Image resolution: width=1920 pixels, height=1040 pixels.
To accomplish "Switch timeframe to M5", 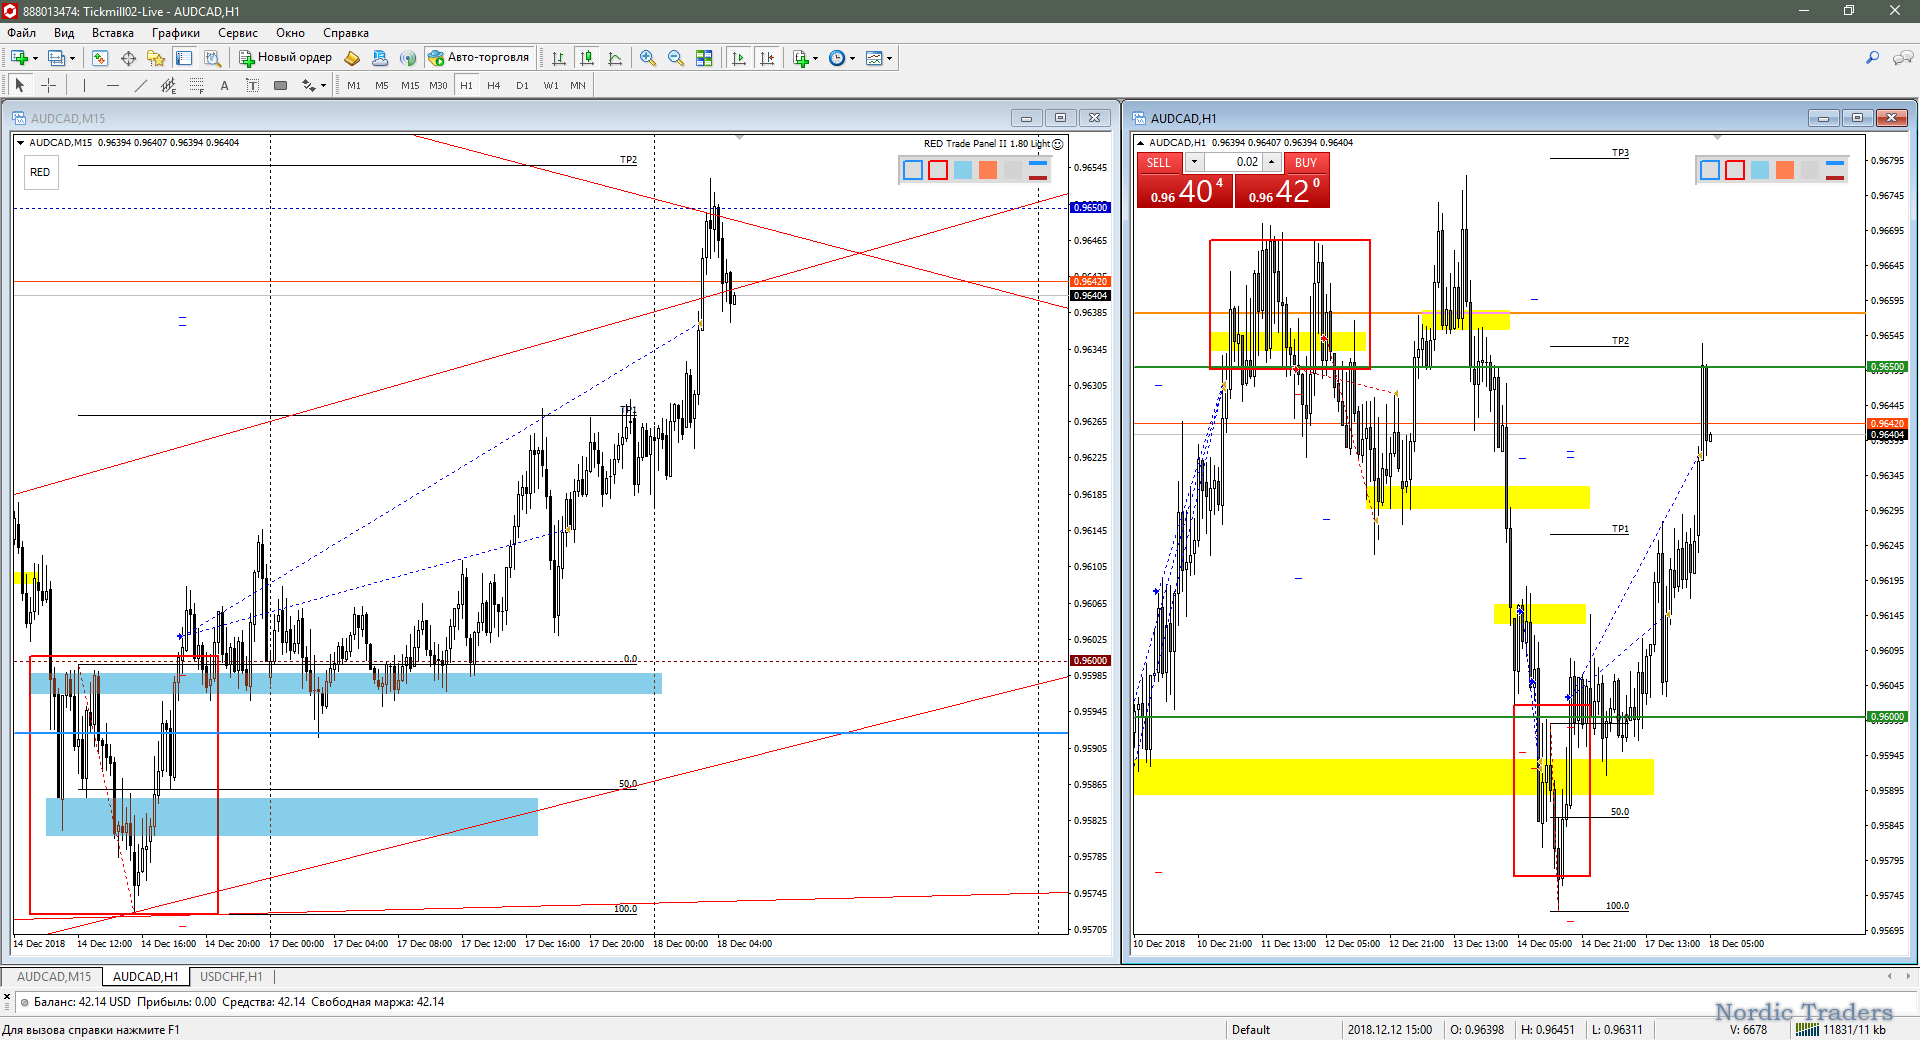I will tap(382, 86).
